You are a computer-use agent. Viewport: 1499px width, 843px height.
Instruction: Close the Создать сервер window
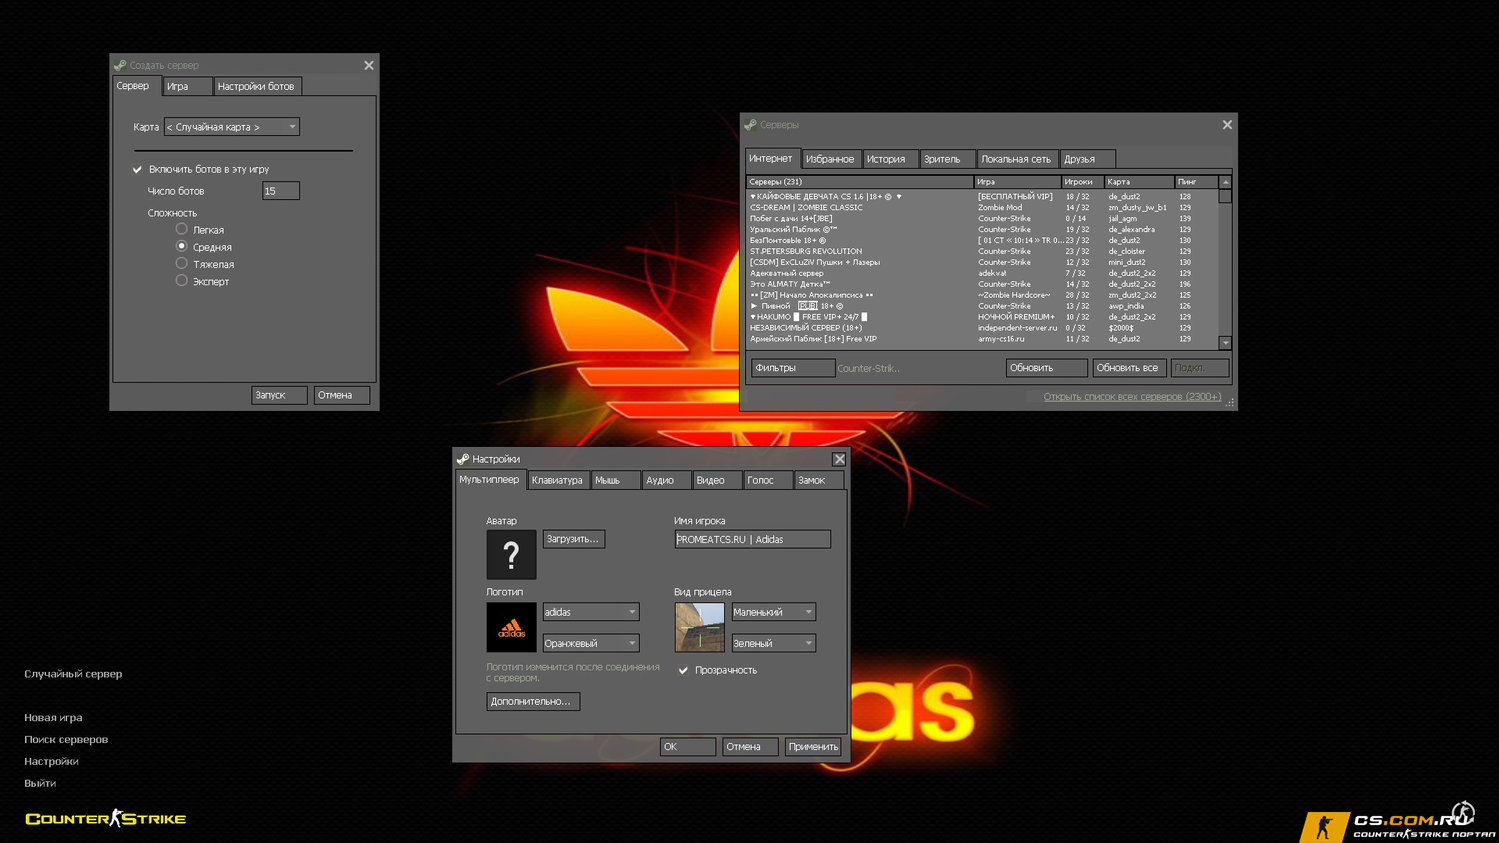tap(369, 65)
